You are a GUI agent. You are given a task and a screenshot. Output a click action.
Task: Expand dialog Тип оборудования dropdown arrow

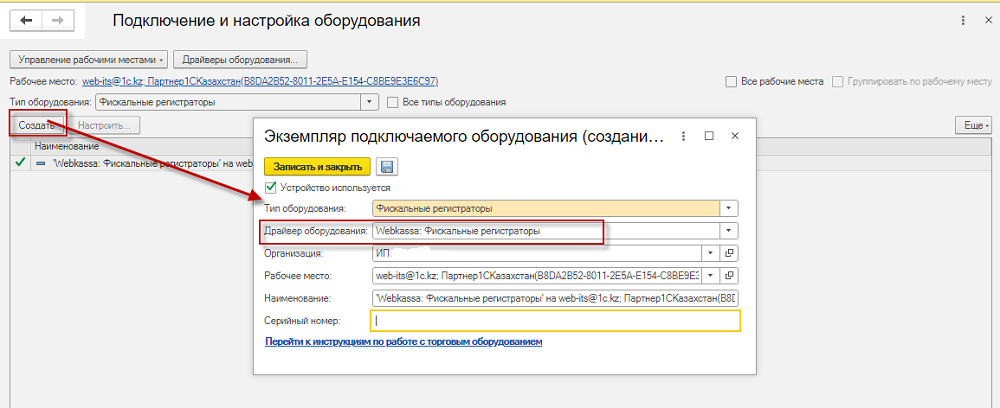(x=729, y=208)
